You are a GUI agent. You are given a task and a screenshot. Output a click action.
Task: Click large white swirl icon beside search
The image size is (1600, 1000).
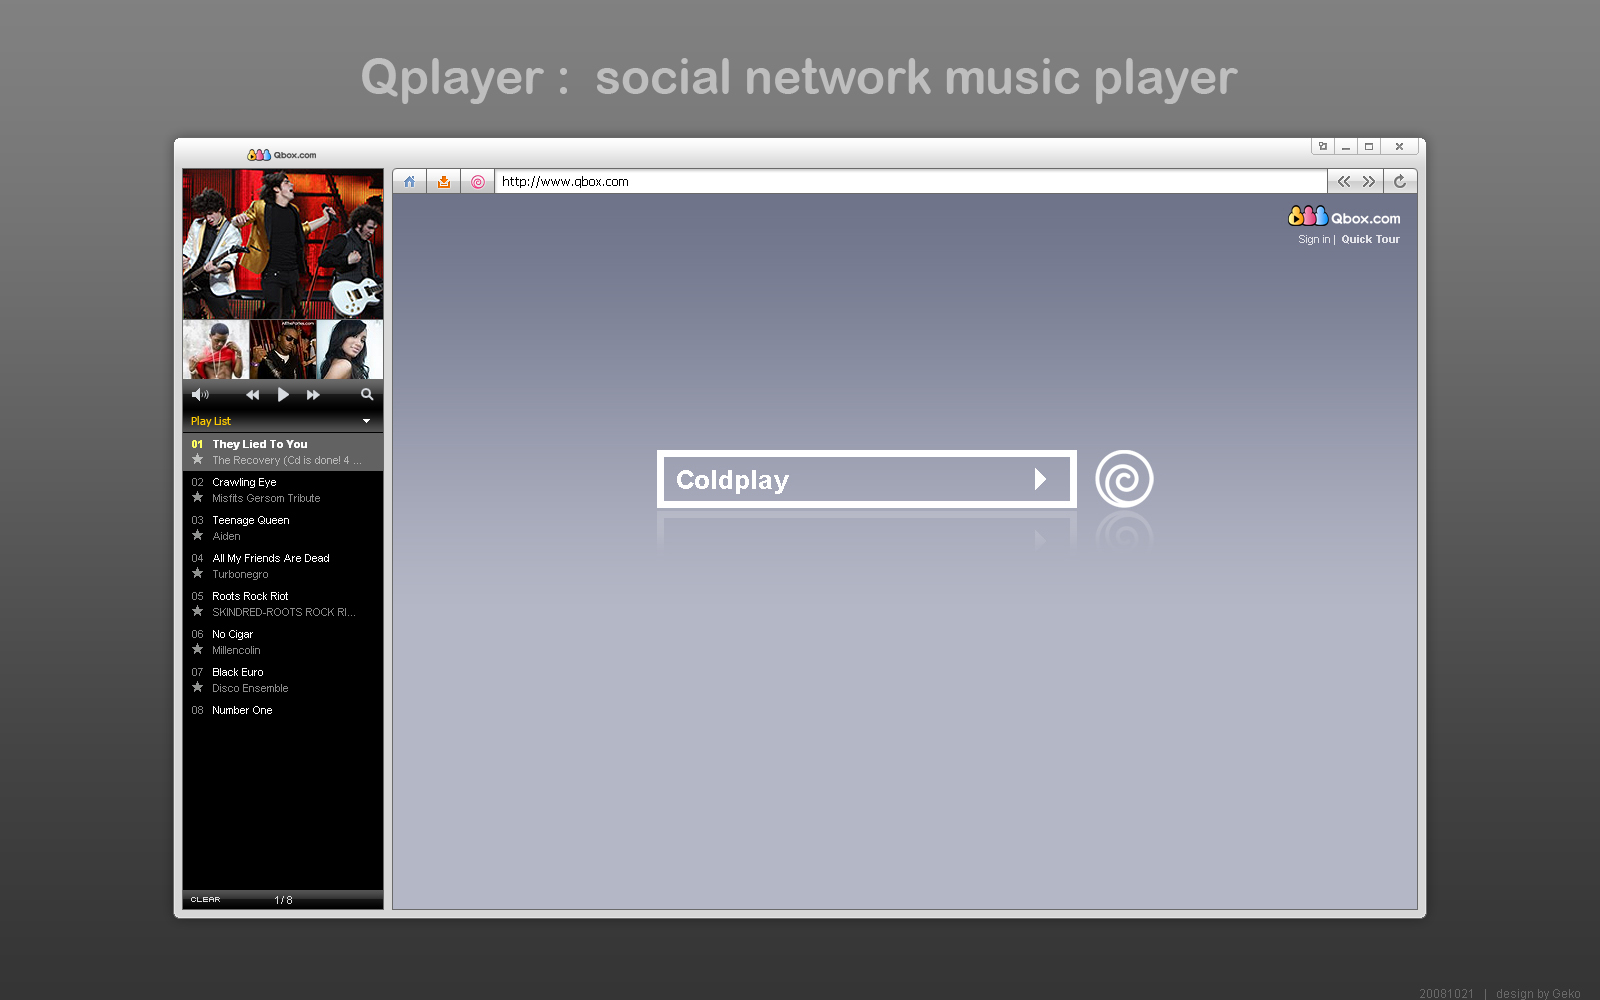1124,479
